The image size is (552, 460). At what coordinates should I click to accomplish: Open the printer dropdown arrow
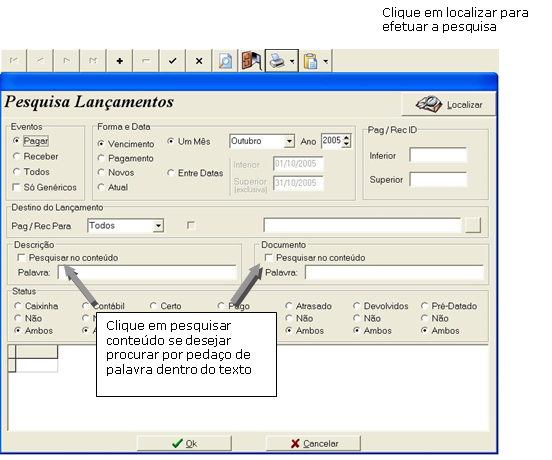[292, 61]
